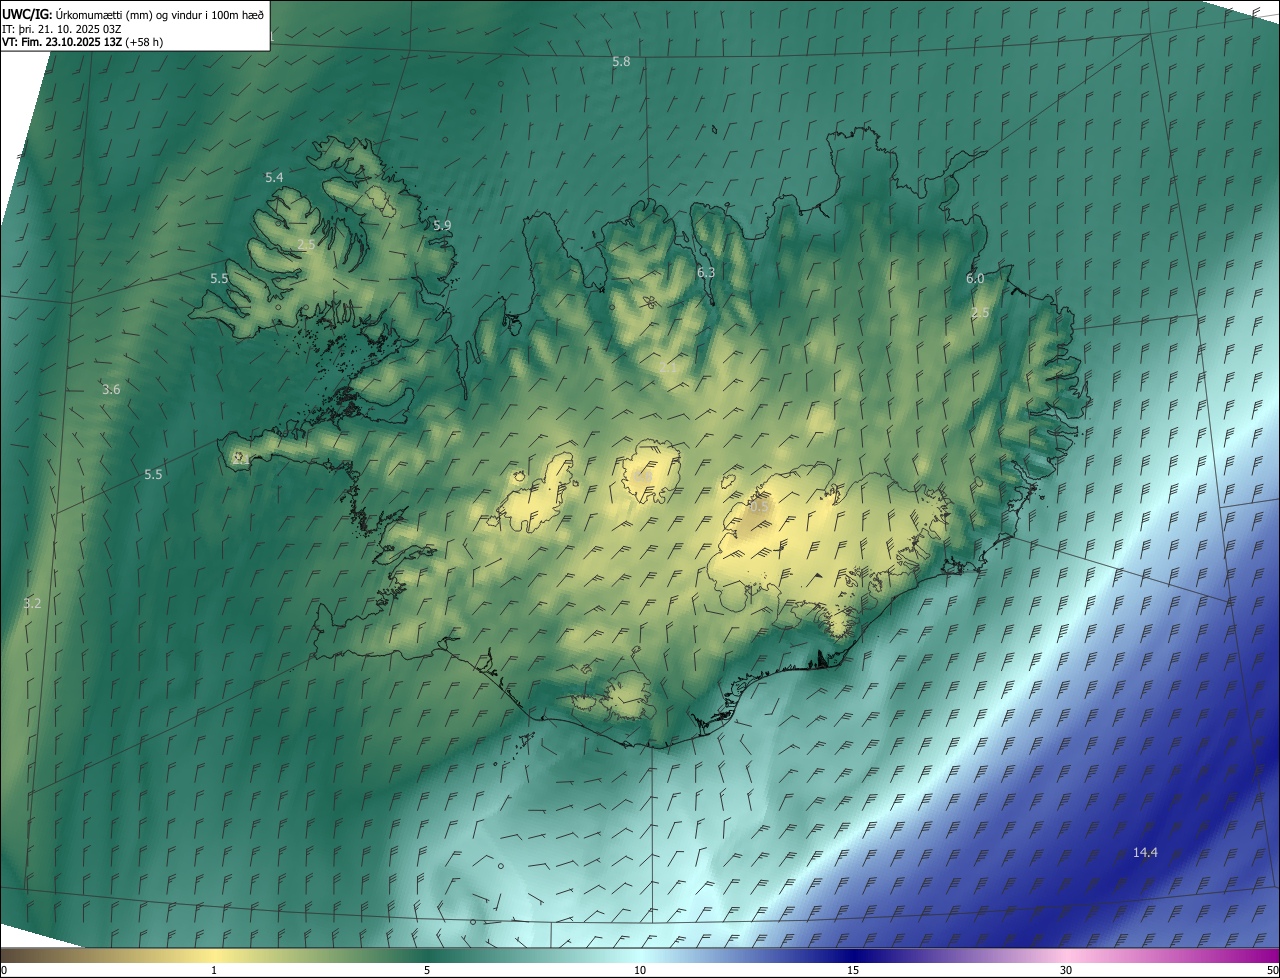1280x978 pixels.
Task: Click the 6.0 value label in the east
Action: [975, 279]
